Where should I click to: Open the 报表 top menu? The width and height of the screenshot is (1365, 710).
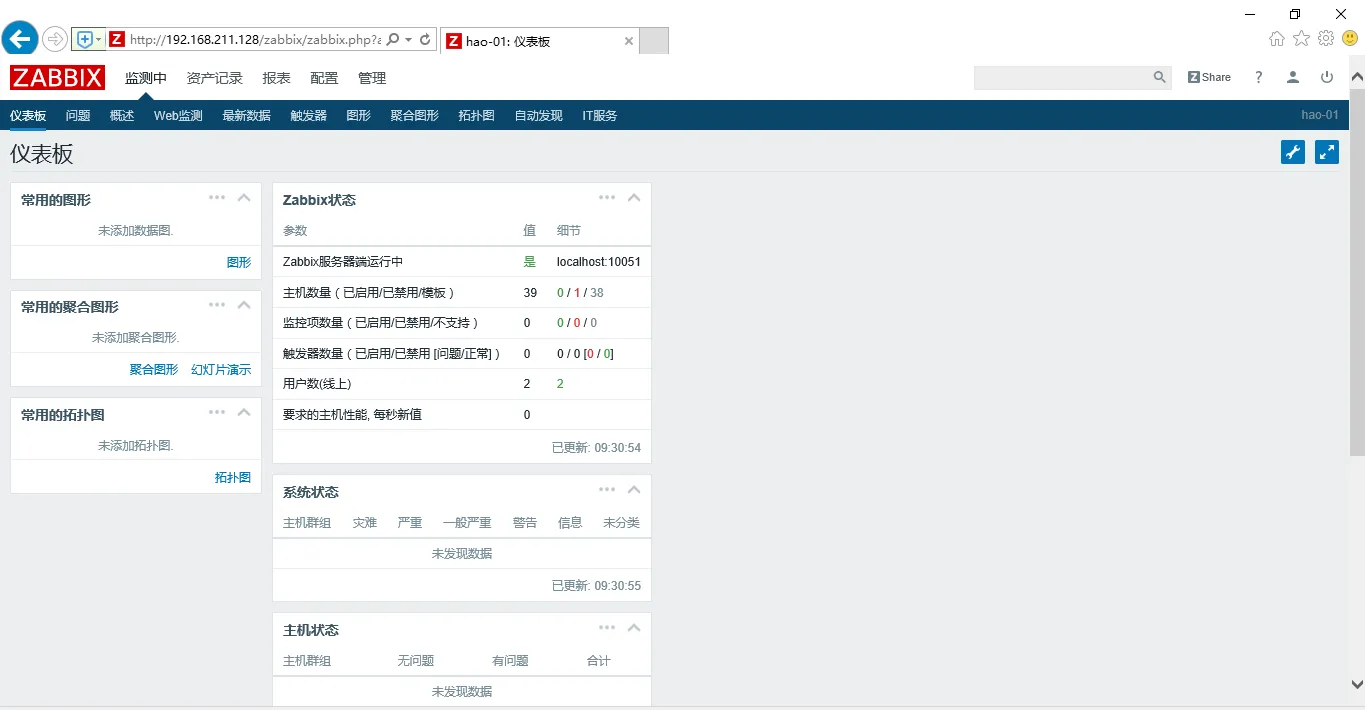[277, 78]
